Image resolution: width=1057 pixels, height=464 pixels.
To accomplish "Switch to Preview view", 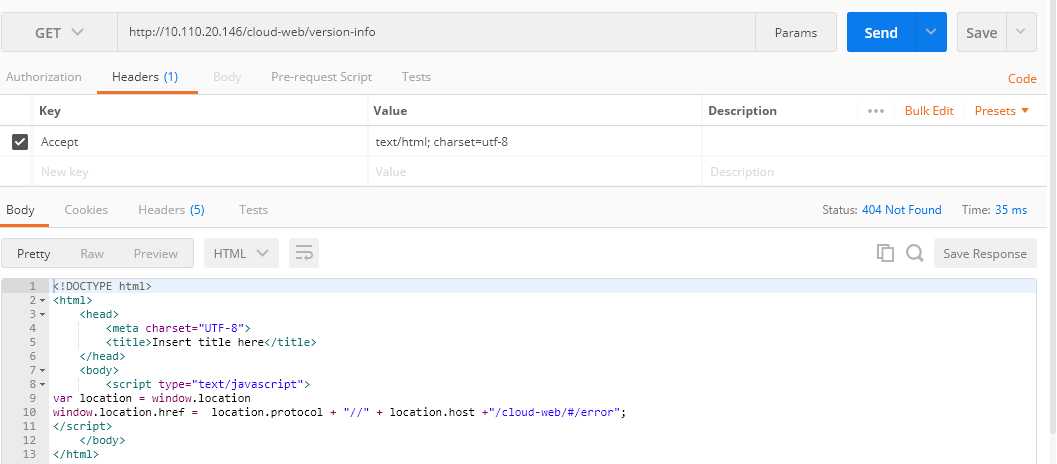I will (x=156, y=254).
